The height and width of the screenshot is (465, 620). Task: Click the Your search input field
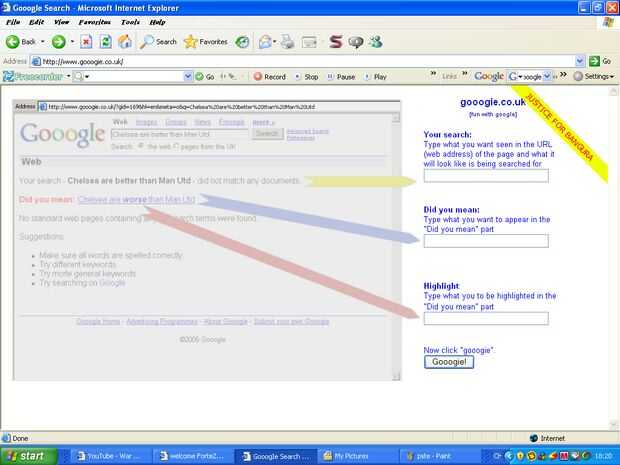click(x=486, y=176)
